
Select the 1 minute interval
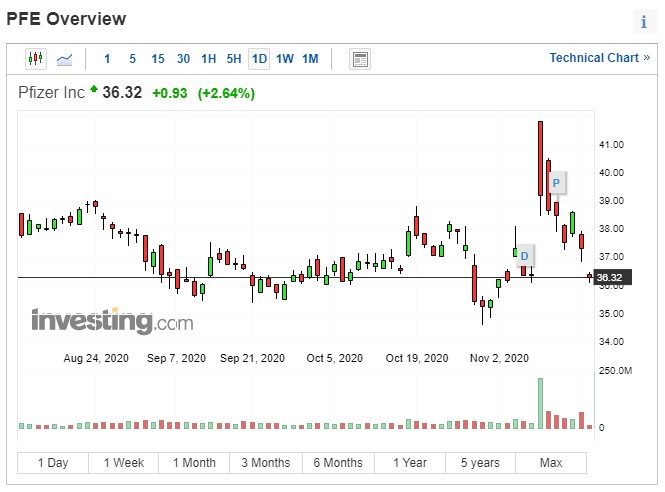(107, 59)
